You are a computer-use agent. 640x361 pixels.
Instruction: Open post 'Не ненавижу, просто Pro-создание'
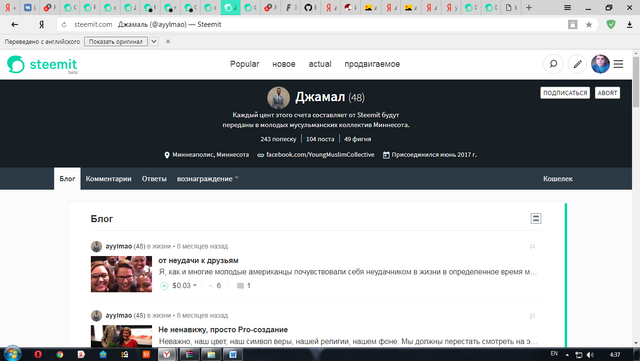[223, 330]
